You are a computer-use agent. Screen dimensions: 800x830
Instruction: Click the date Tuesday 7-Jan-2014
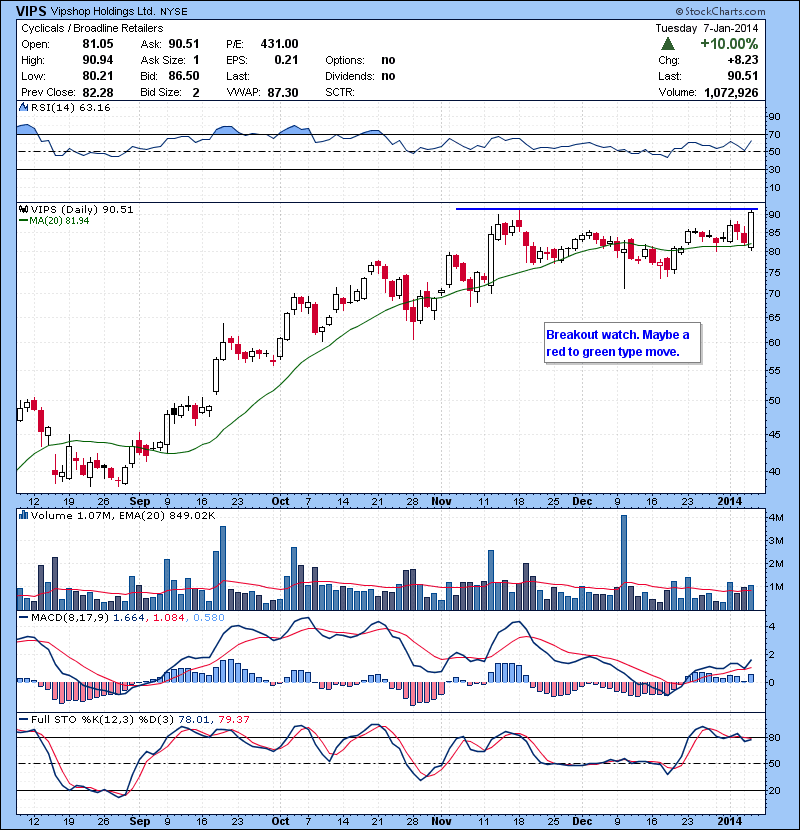coord(706,28)
